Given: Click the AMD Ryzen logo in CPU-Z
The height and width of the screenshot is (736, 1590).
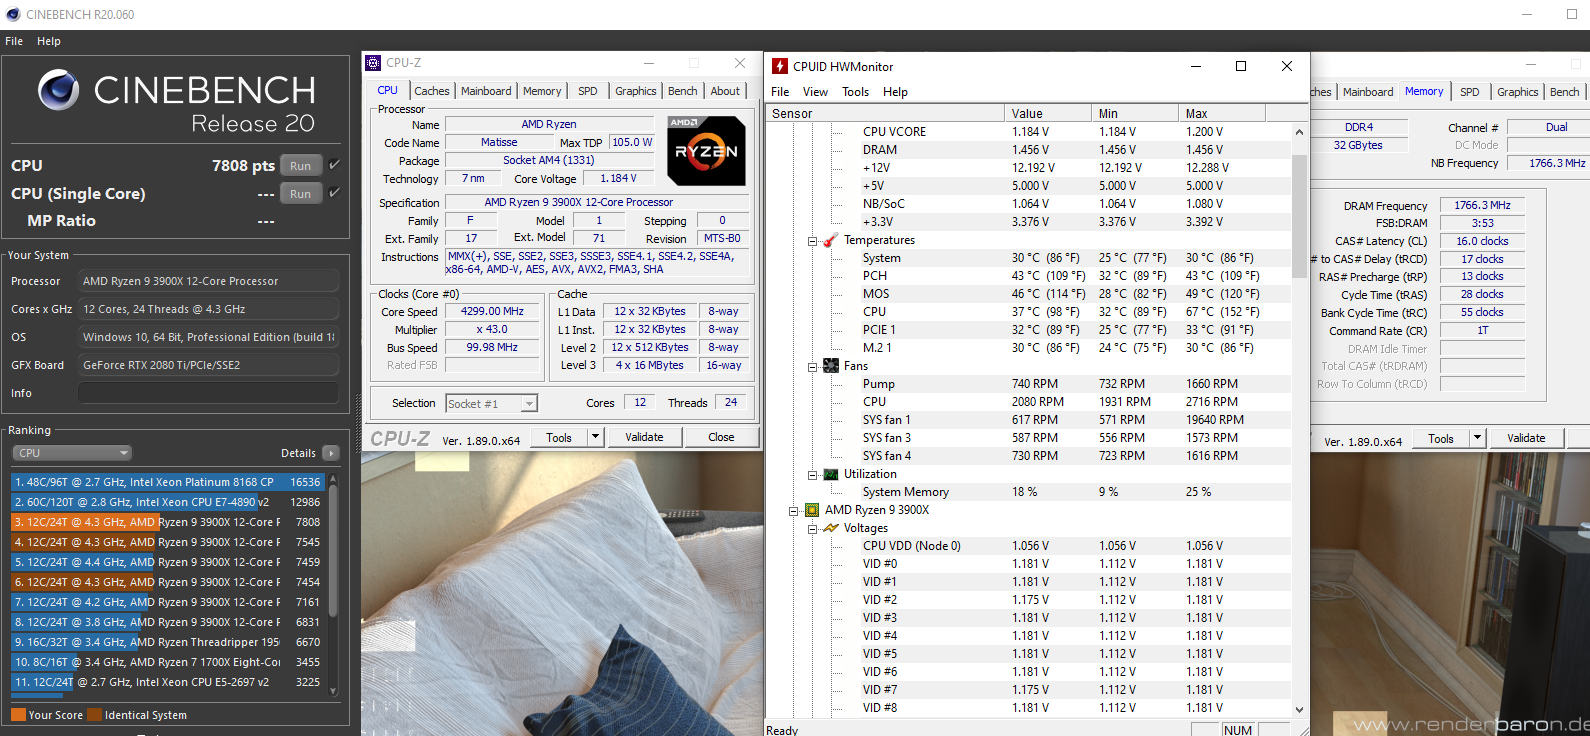Looking at the screenshot, I should click(706, 150).
